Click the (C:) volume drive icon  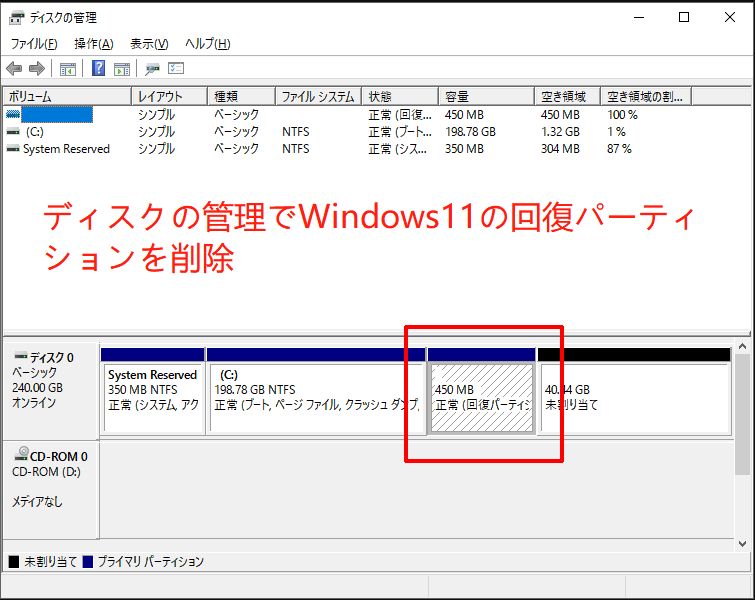click(13, 131)
